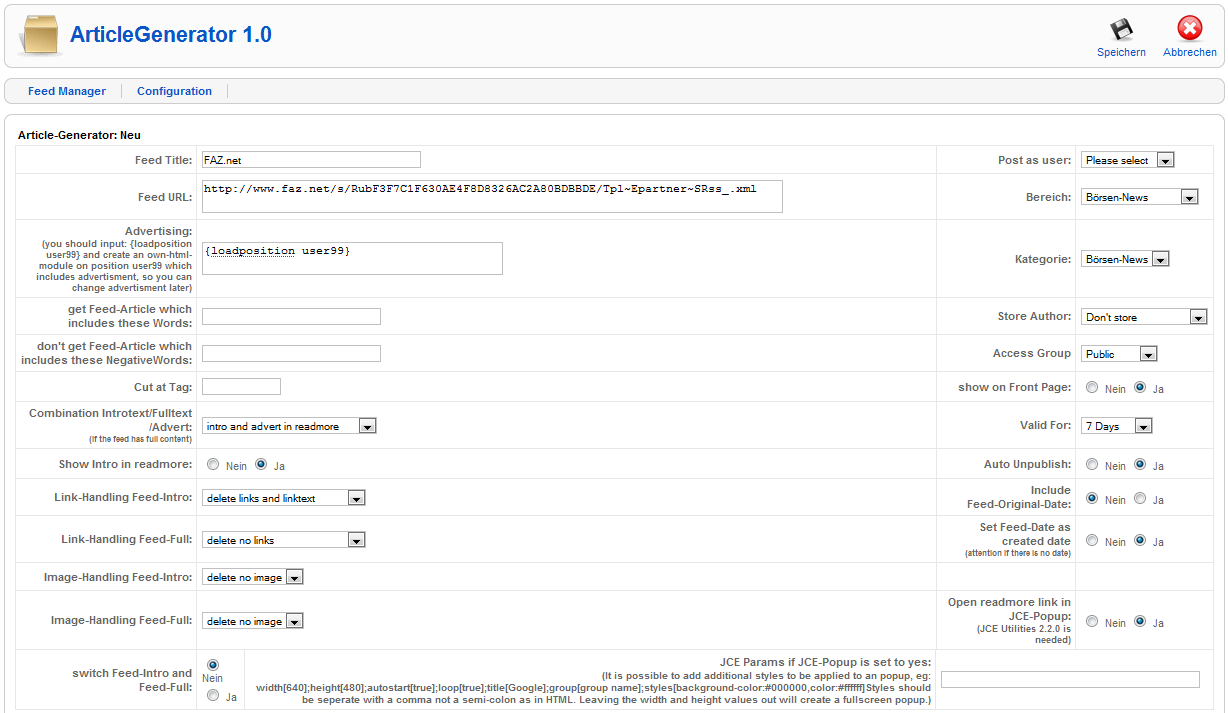The width and height of the screenshot is (1228, 713).
Task: Choose Nein for Open readmore in JCE-Popup
Action: [1092, 621]
